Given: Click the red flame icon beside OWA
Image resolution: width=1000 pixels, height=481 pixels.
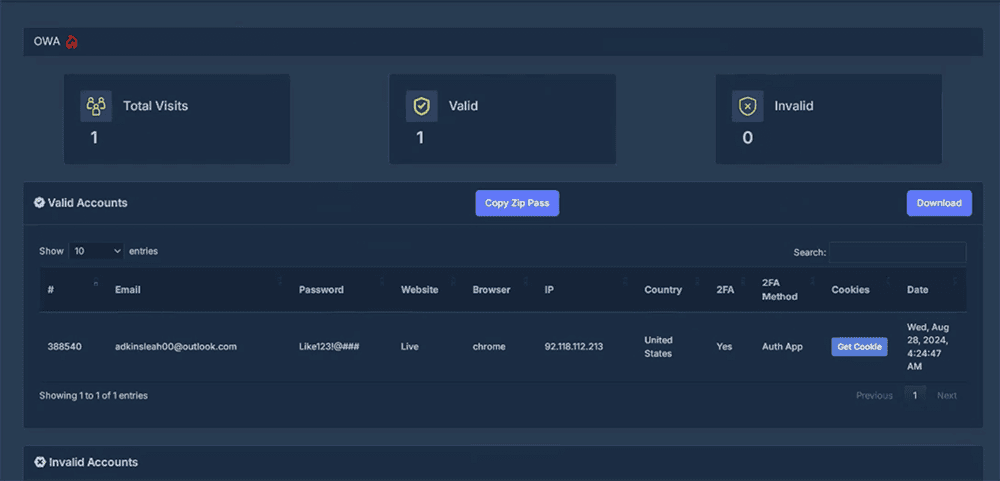Looking at the screenshot, I should pos(71,42).
